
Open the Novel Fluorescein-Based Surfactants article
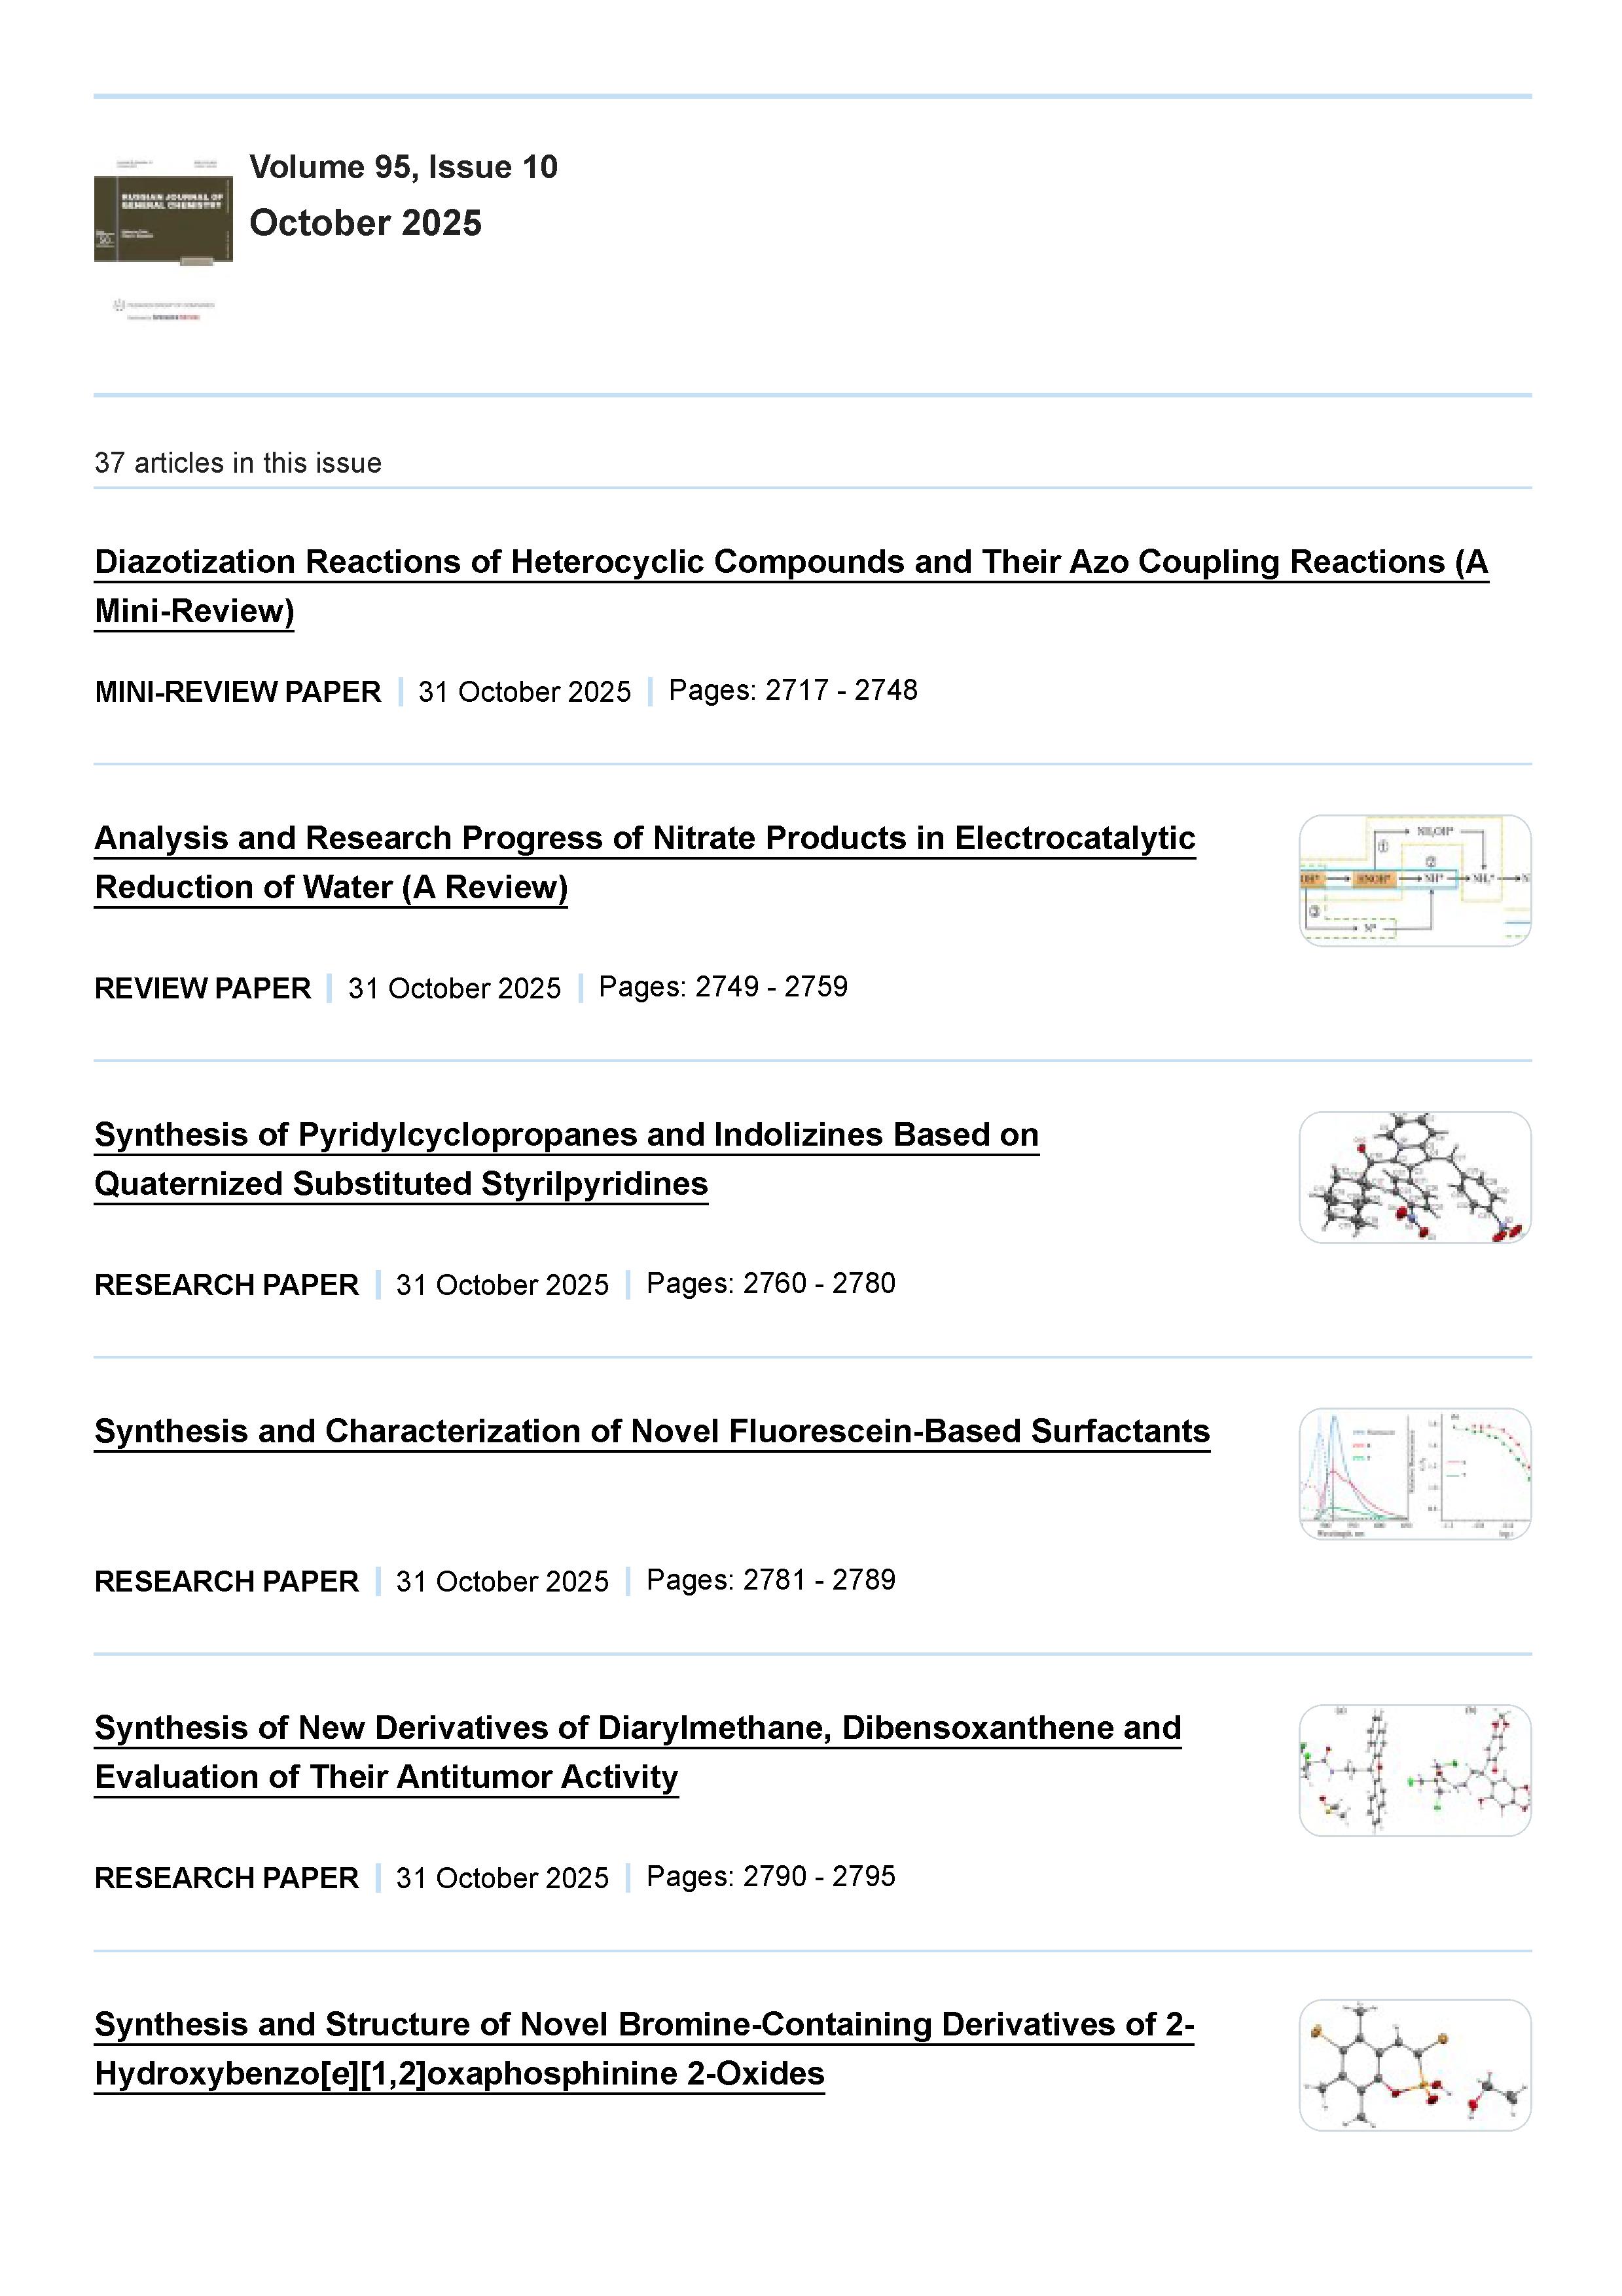pyautogui.click(x=651, y=1432)
